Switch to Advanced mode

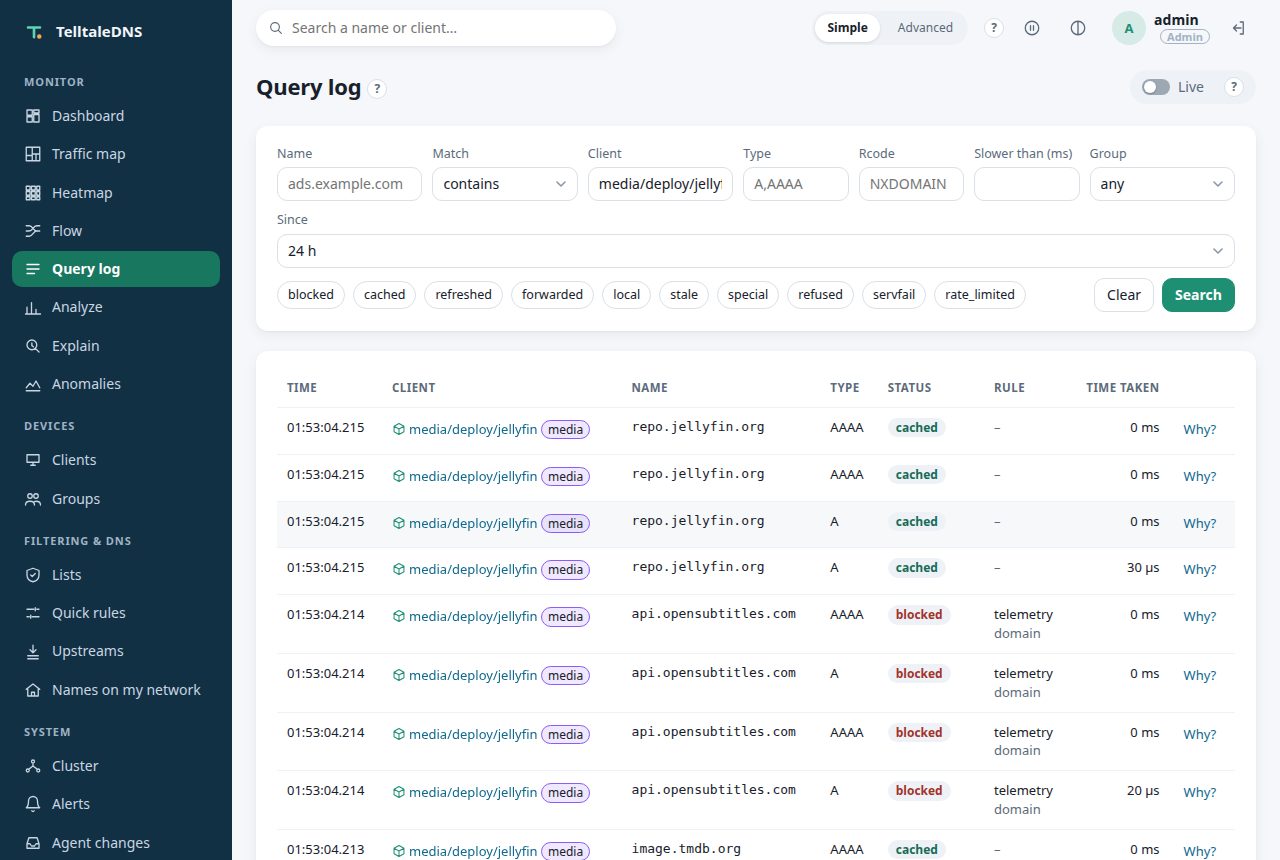click(925, 28)
